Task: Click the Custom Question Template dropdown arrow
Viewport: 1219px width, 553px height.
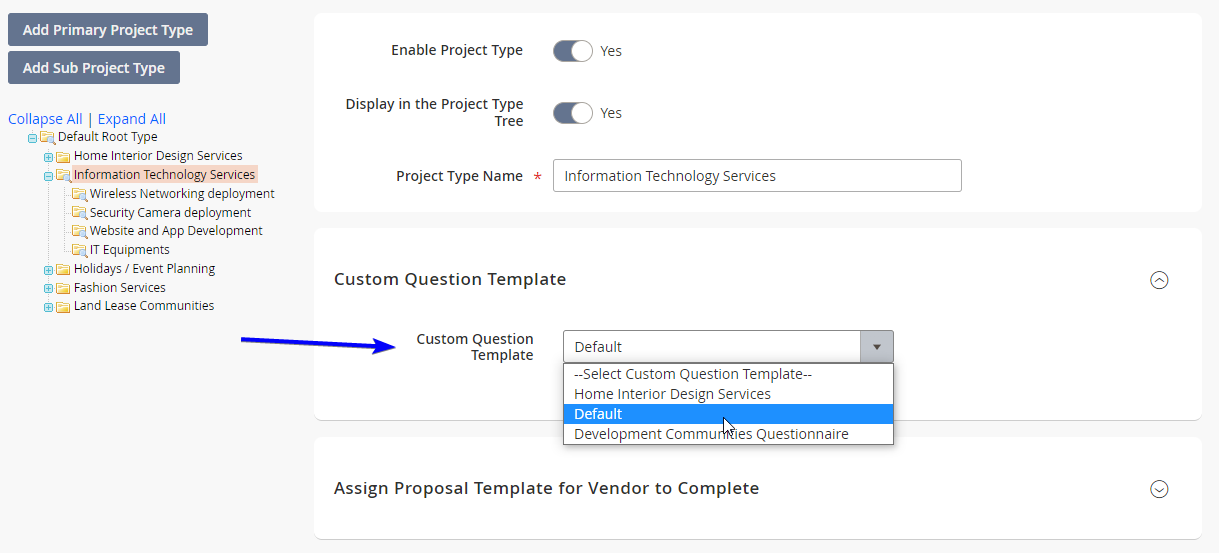Action: (x=877, y=347)
